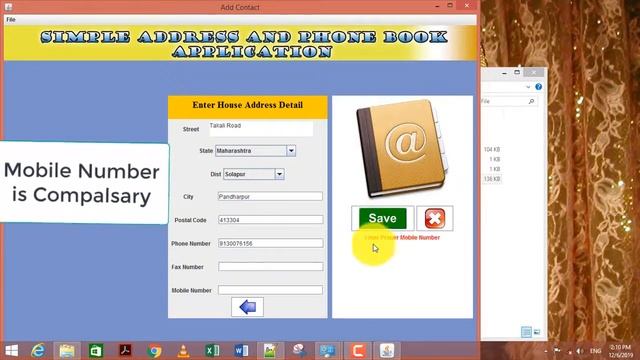Click the green Save button
The width and height of the screenshot is (640, 360).
(382, 218)
